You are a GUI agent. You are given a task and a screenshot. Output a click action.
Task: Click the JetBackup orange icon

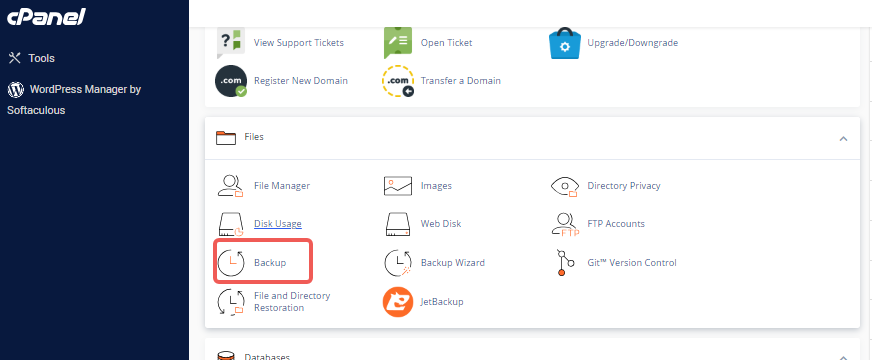click(x=398, y=302)
